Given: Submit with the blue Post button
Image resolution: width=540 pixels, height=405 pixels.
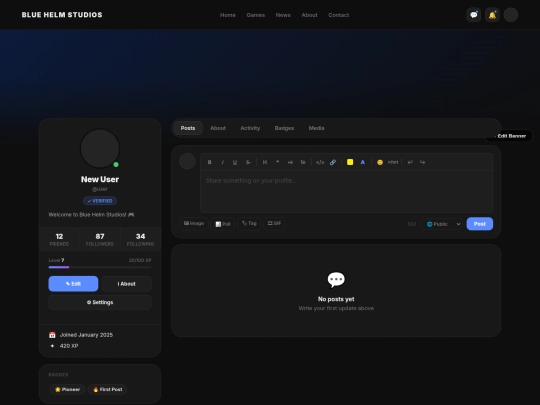Looking at the screenshot, I should (480, 224).
